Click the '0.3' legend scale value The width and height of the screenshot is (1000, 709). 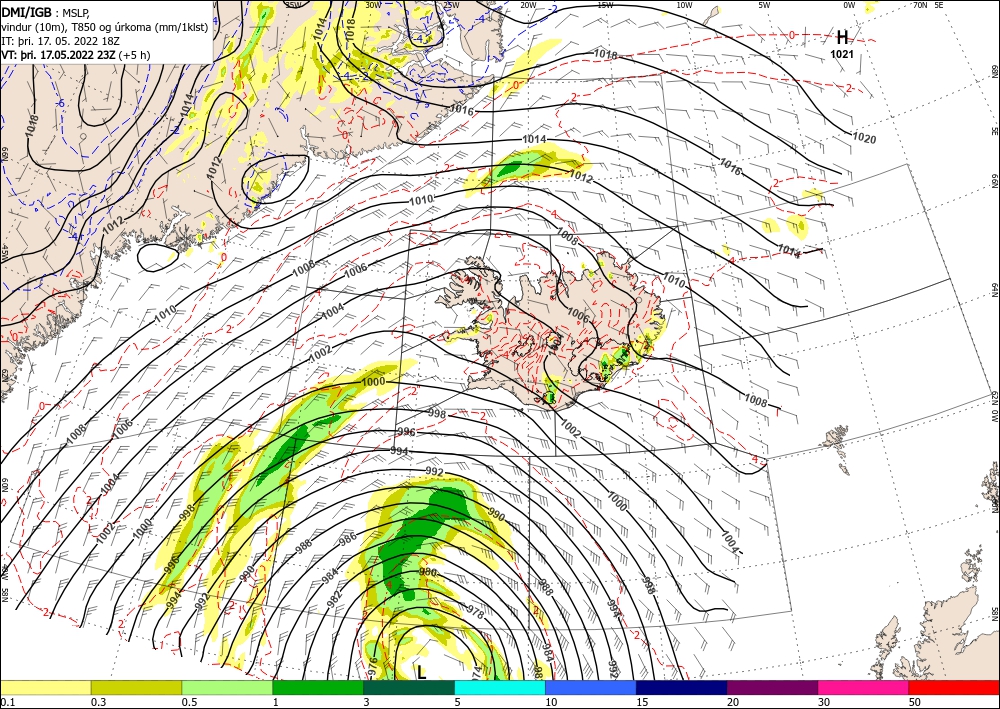pos(98,702)
